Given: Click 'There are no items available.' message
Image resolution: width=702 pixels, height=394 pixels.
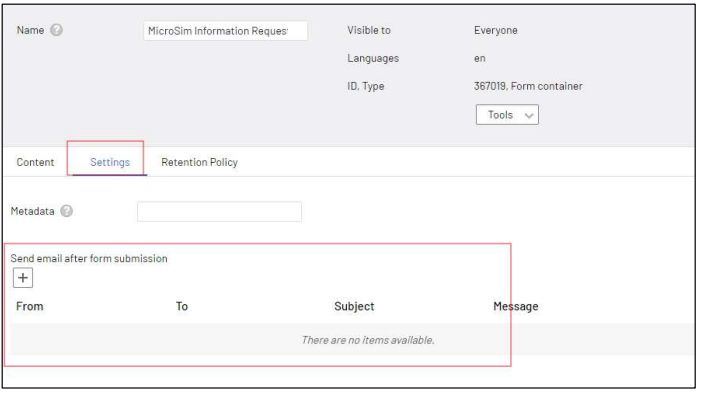Looking at the screenshot, I should (368, 340).
